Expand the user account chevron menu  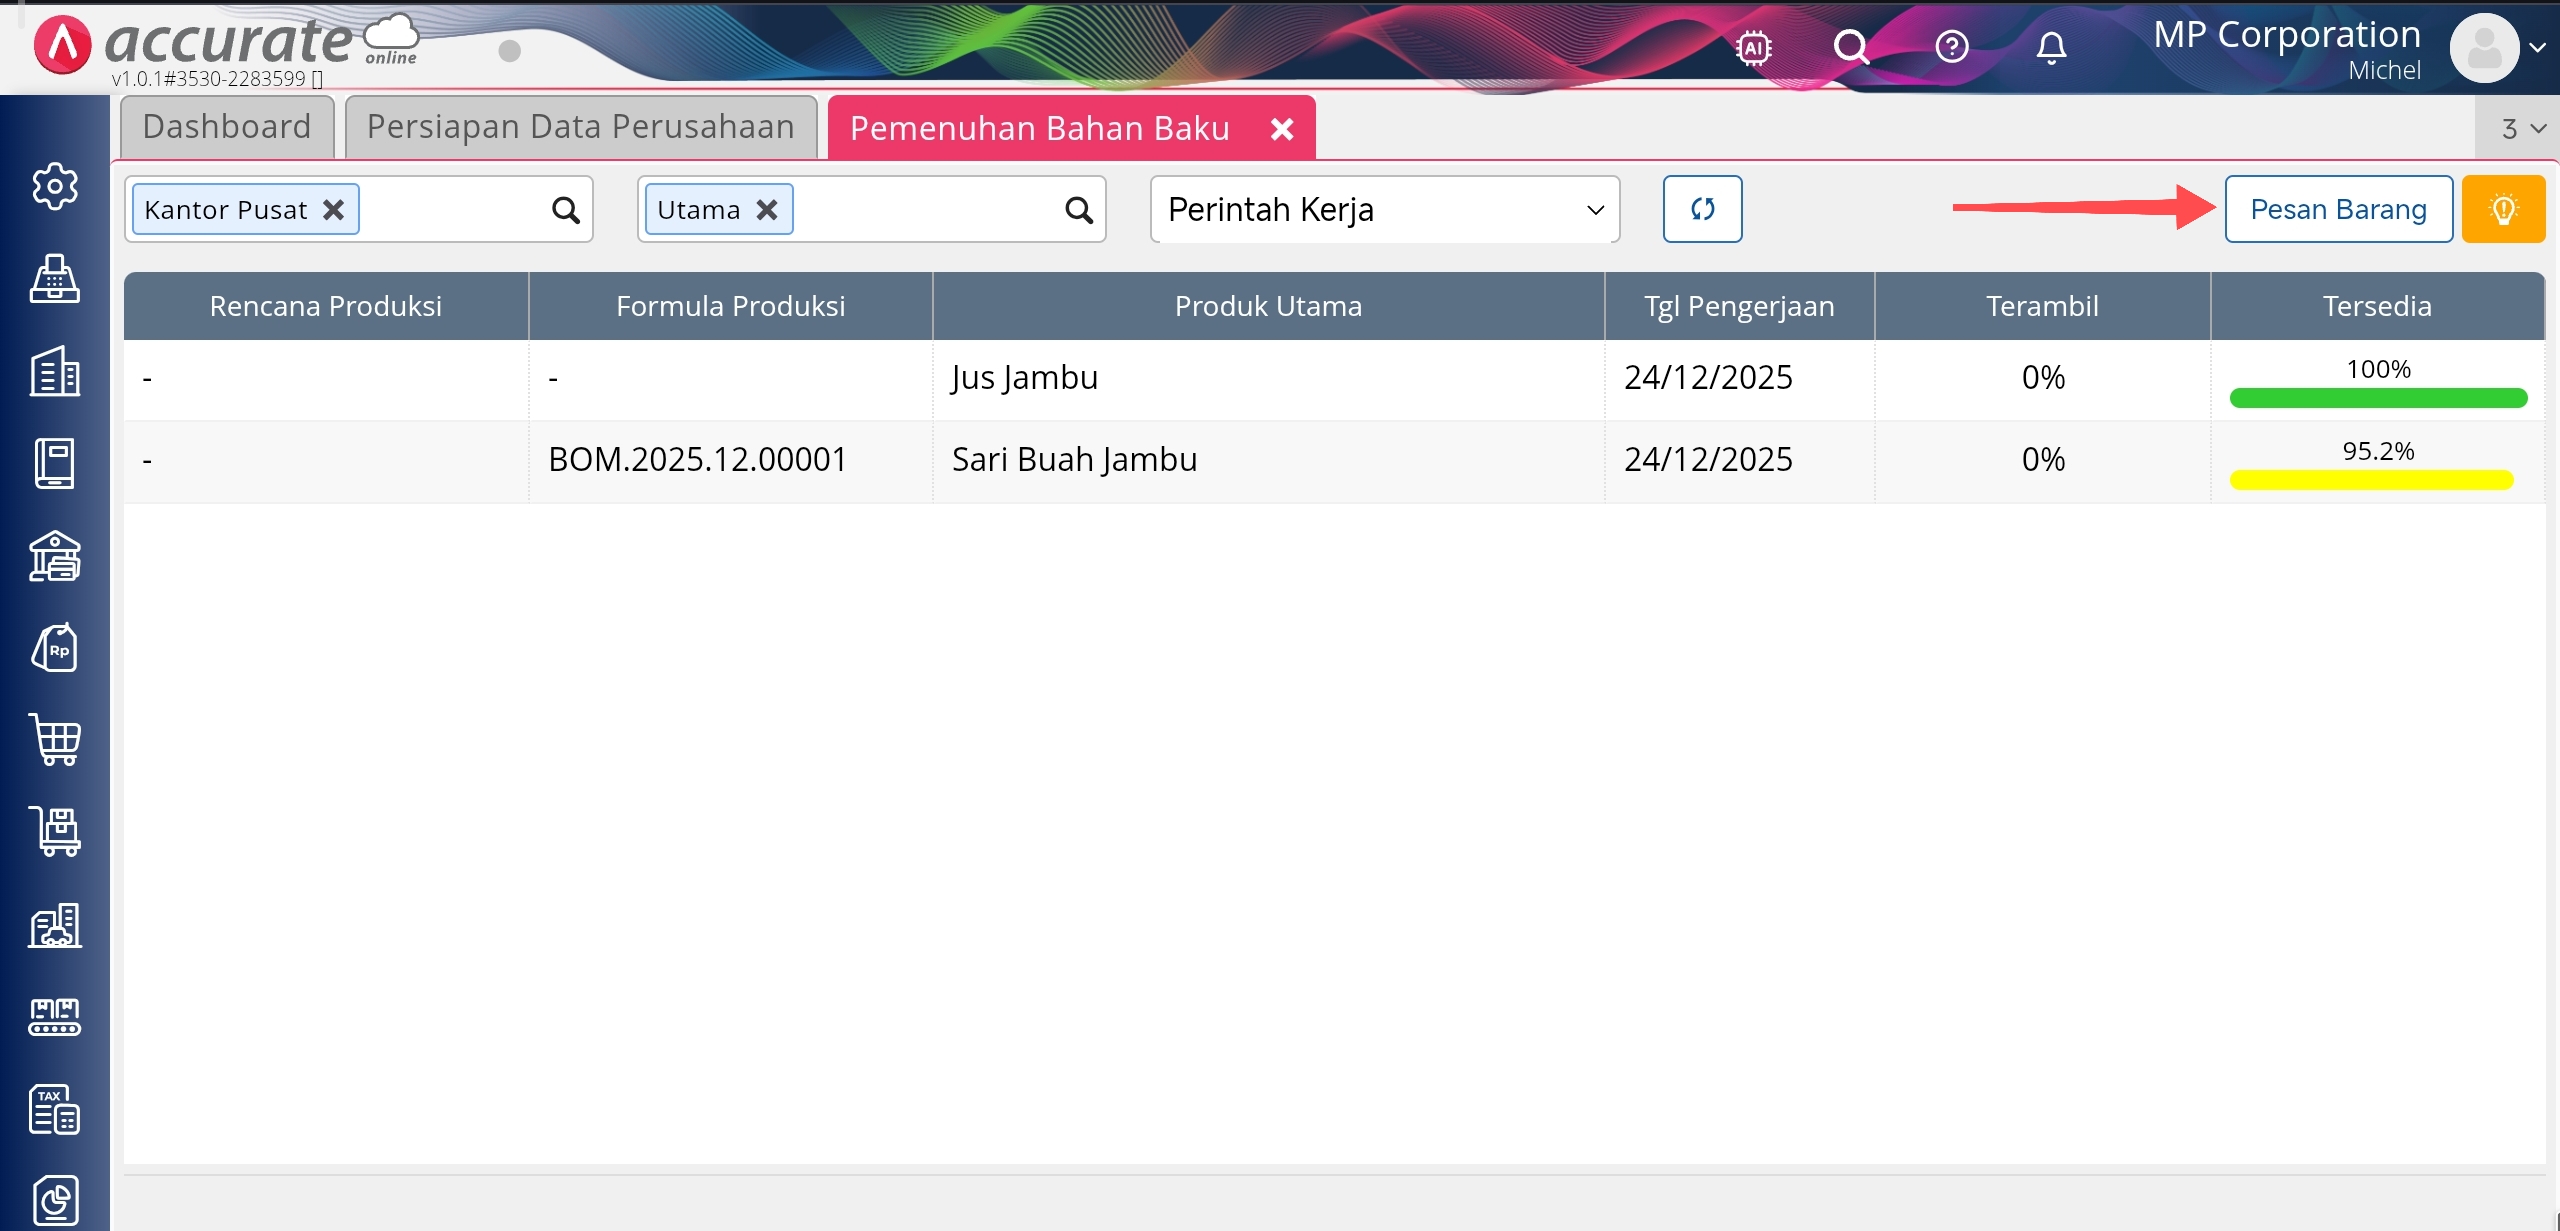click(2537, 47)
